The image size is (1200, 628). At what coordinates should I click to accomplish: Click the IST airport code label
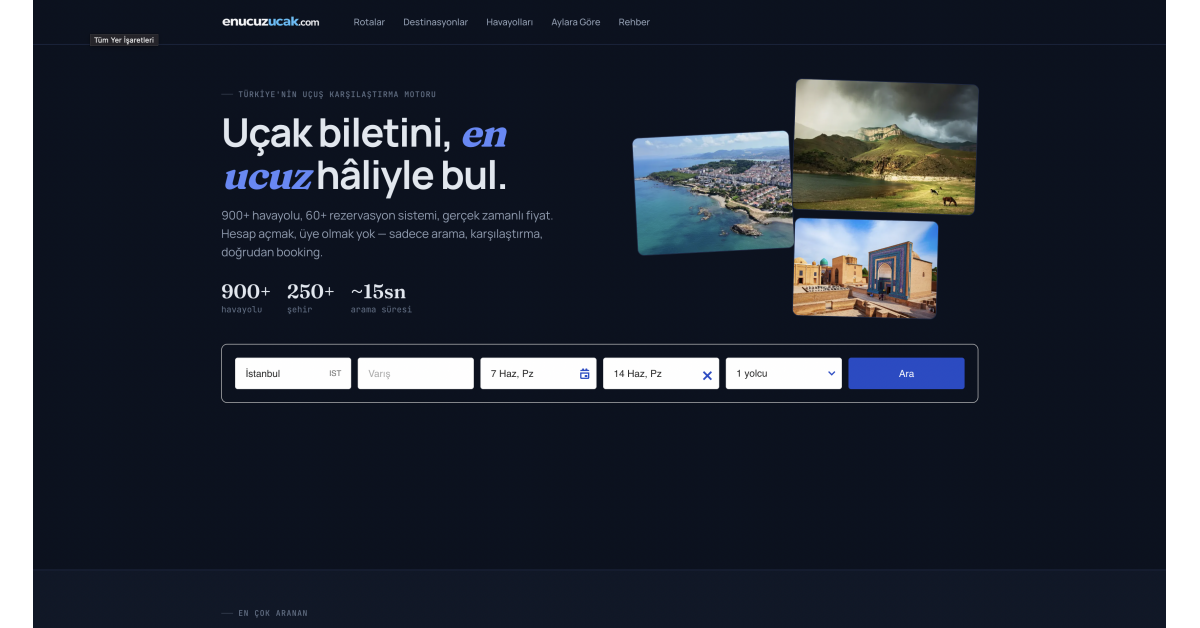[335, 374]
